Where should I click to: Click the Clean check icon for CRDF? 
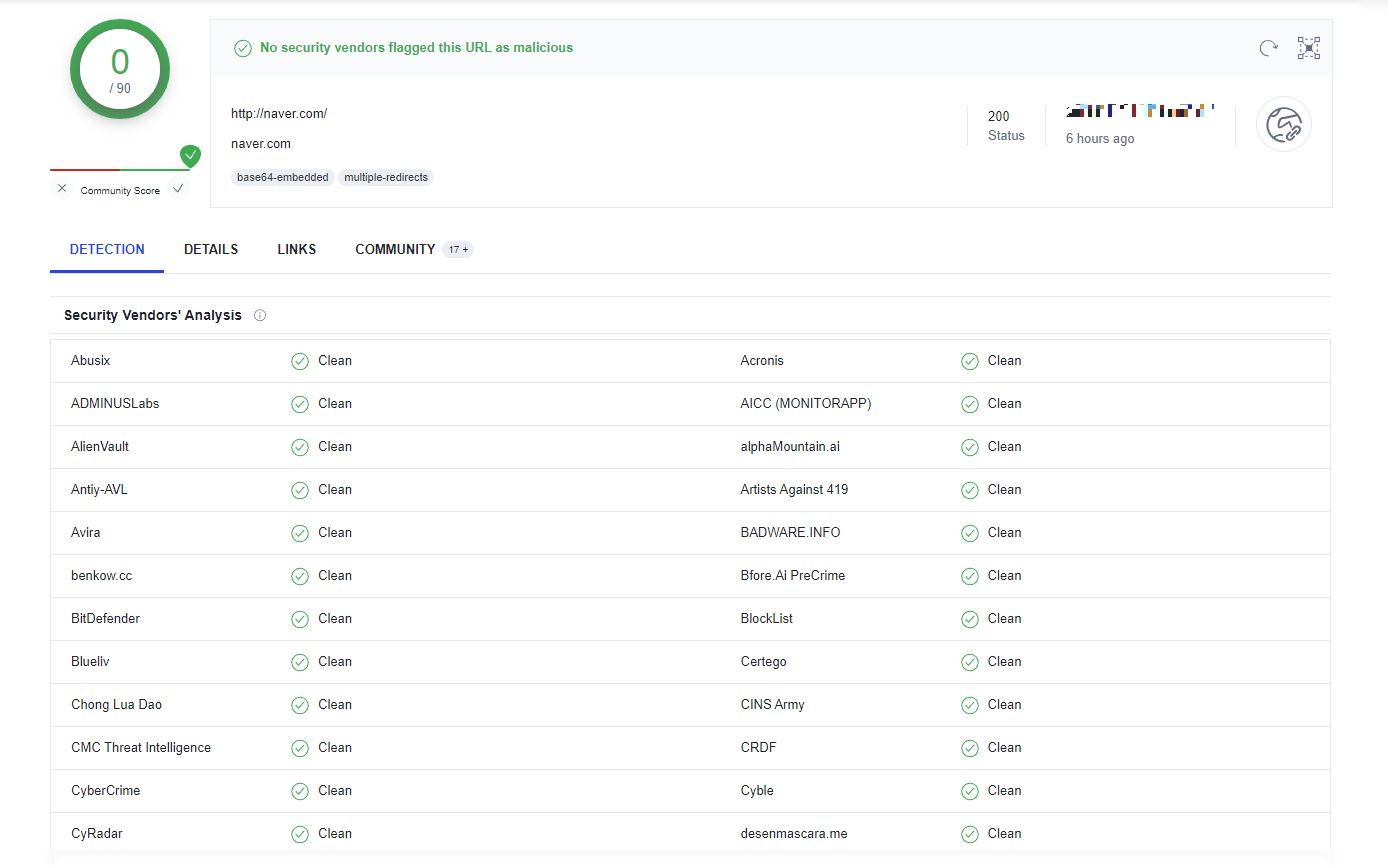[969, 748]
